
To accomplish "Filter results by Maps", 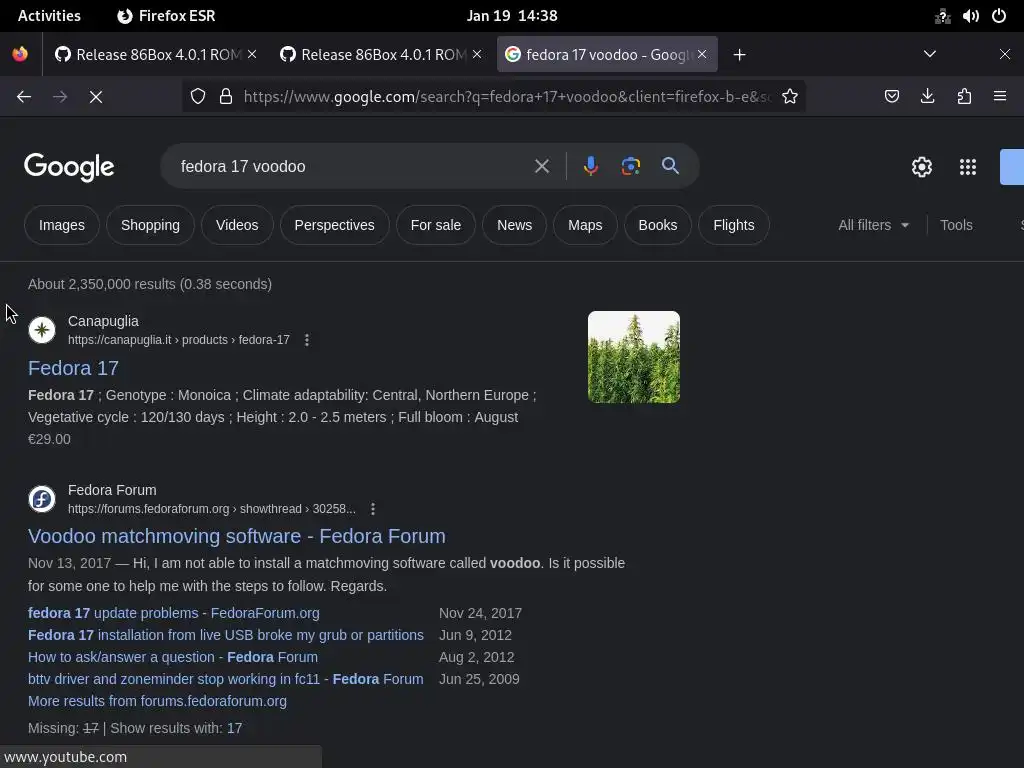I will tap(585, 225).
